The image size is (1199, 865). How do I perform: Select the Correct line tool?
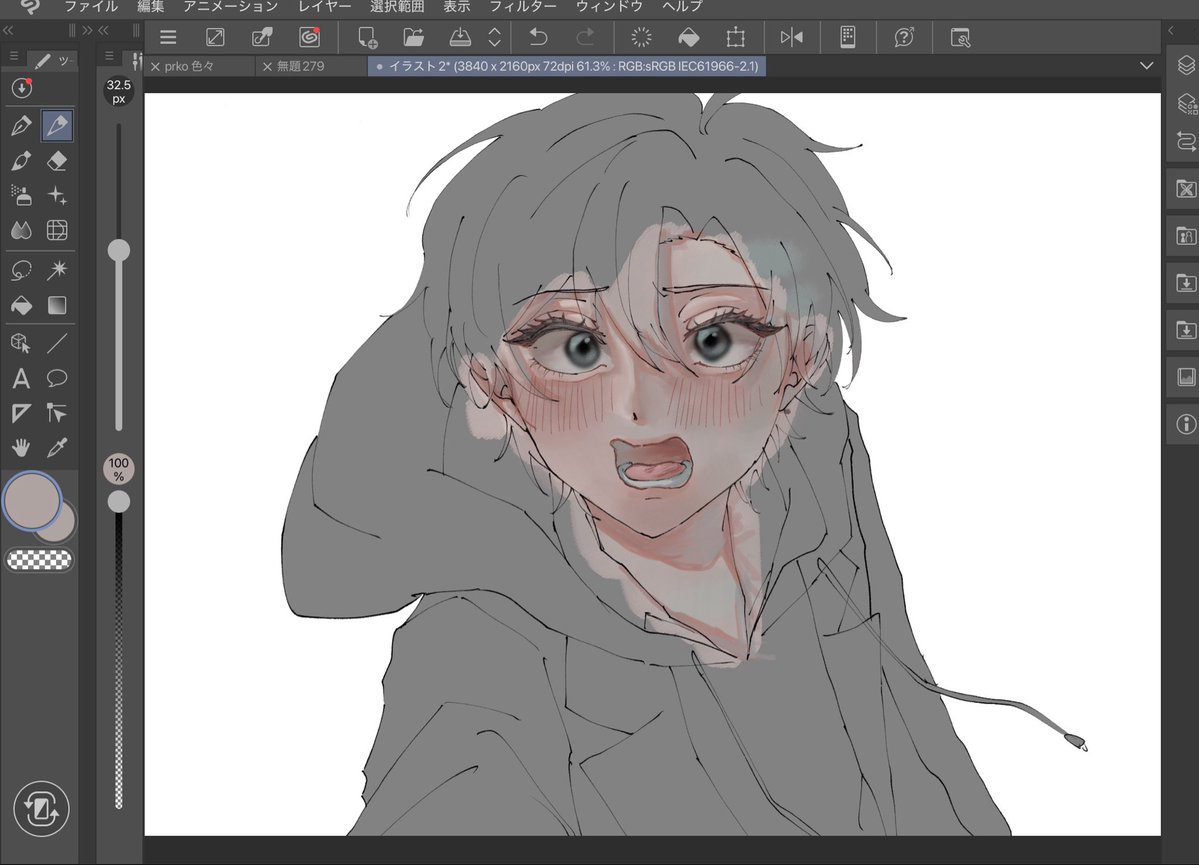tap(57, 414)
